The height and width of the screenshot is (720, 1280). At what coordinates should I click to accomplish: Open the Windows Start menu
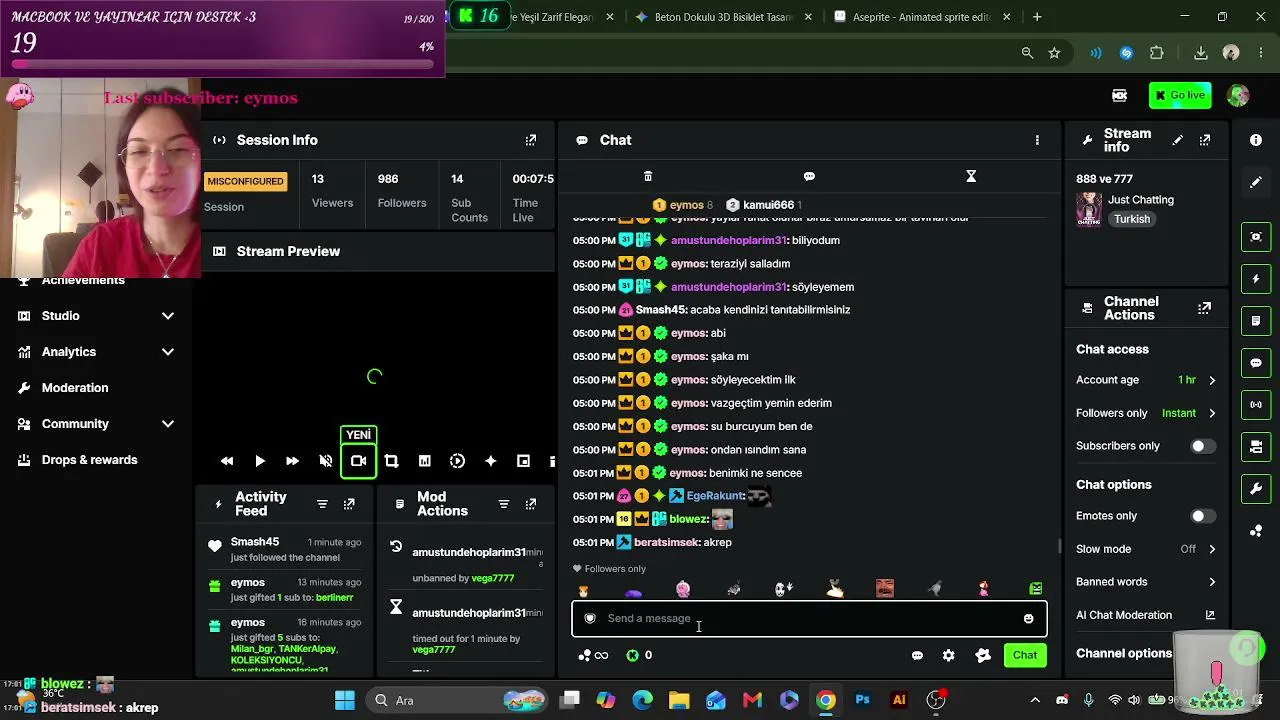pyautogui.click(x=345, y=700)
